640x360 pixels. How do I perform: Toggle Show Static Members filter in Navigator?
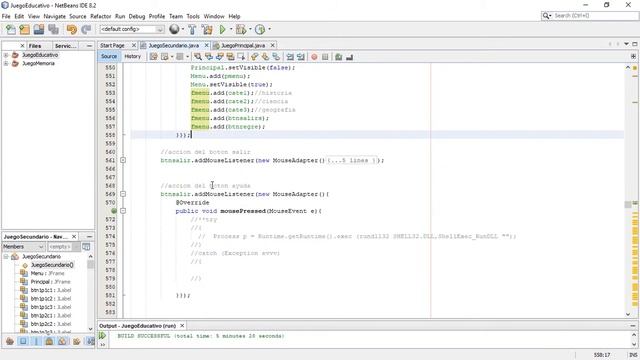36,341
